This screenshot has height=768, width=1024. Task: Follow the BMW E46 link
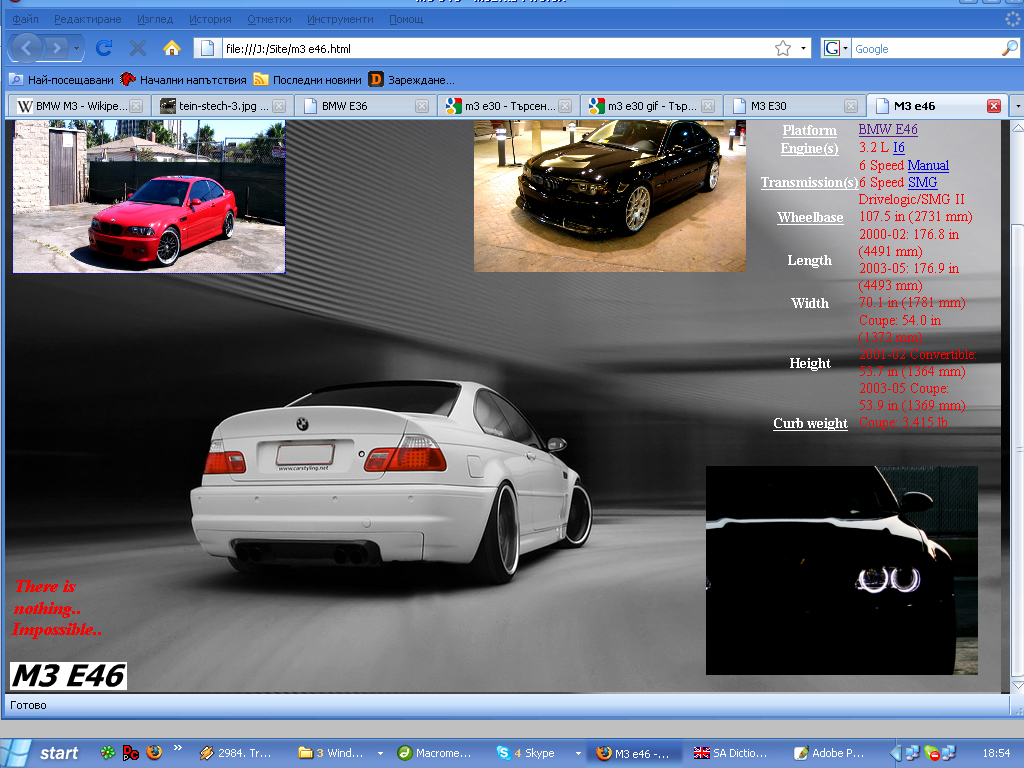coord(888,129)
